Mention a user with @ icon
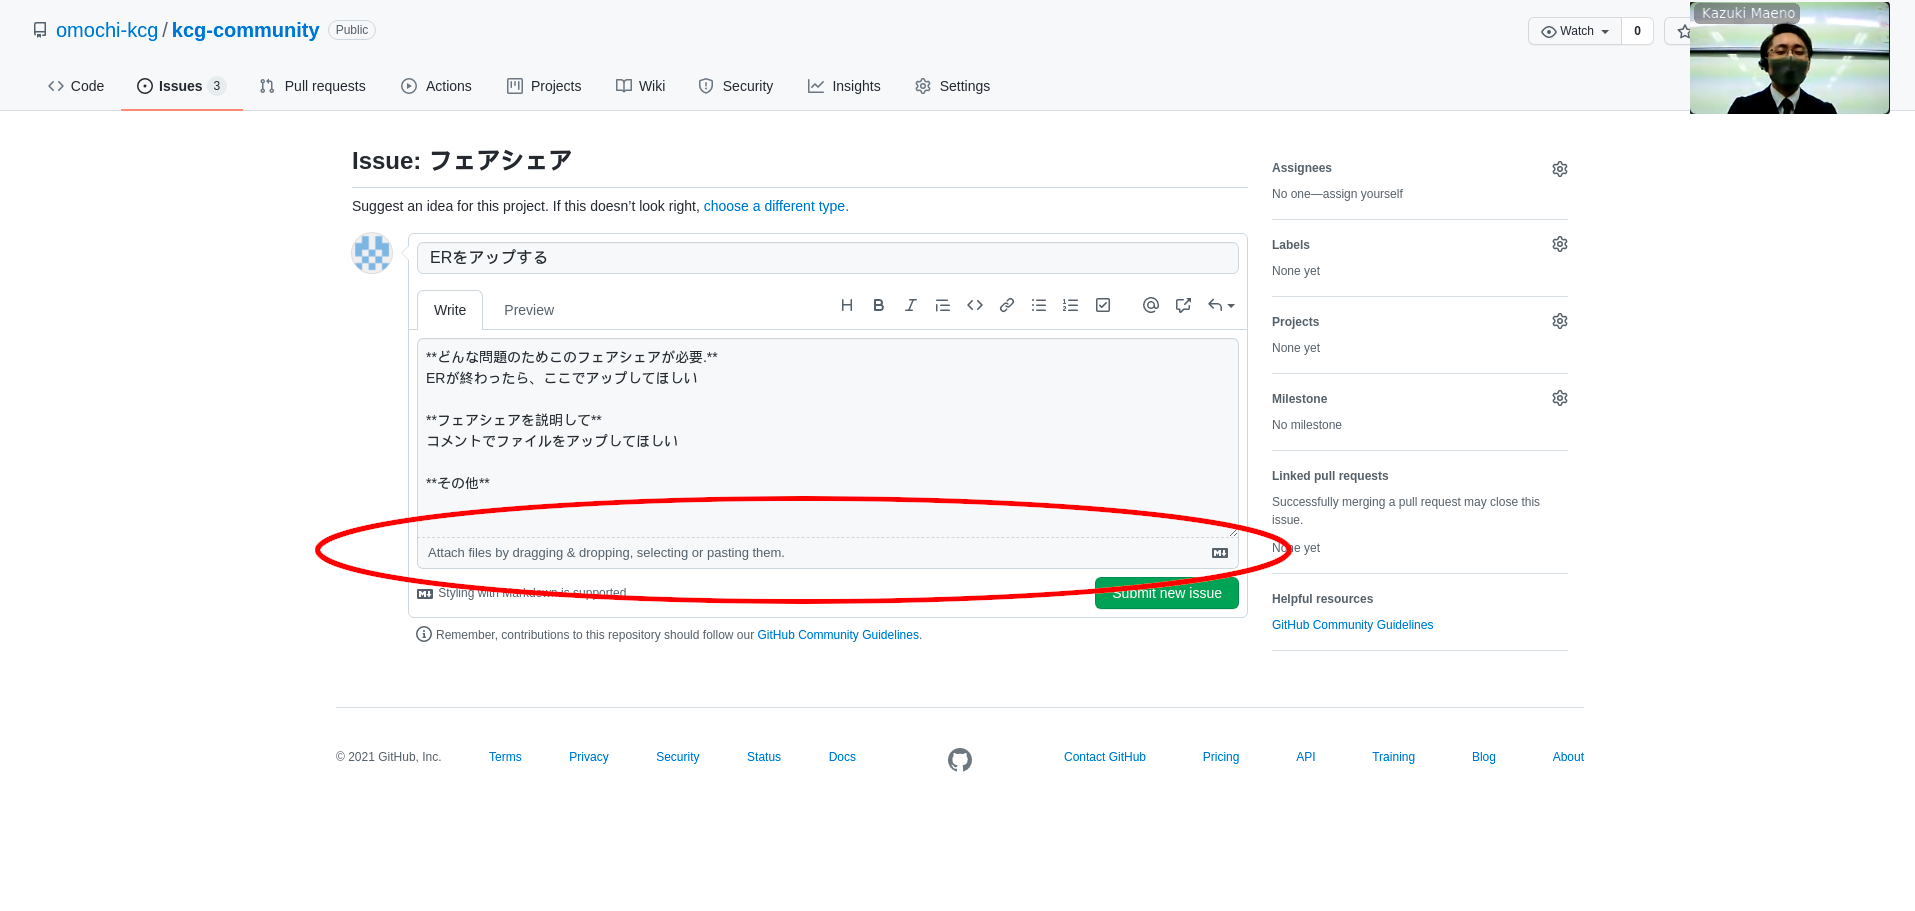 click(x=1151, y=305)
